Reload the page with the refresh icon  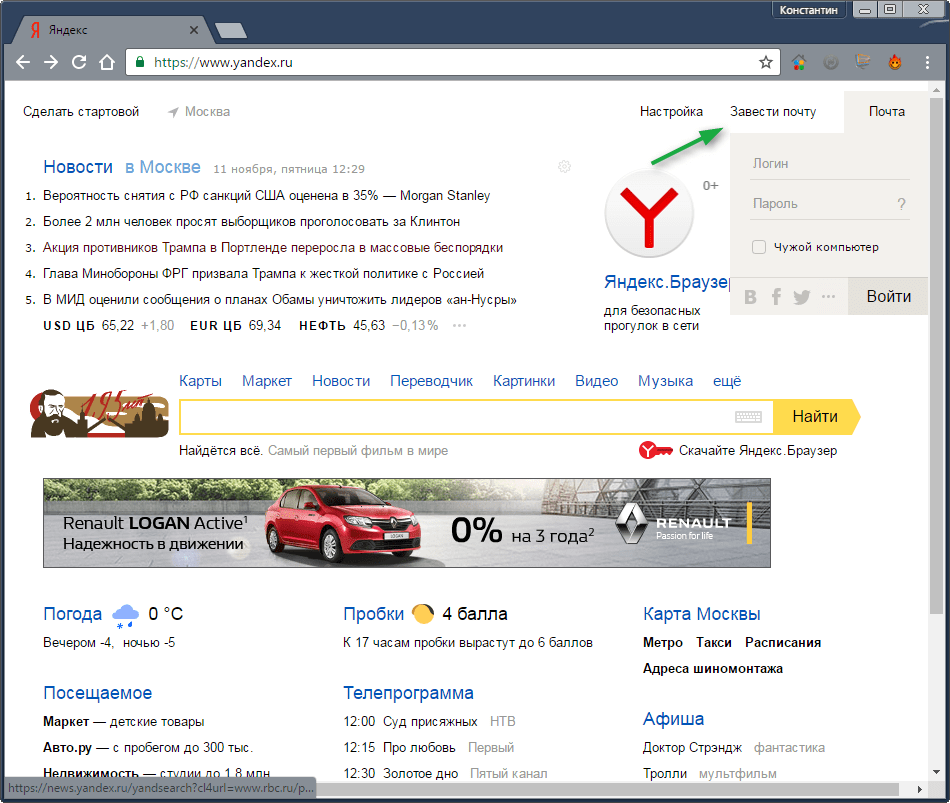(79, 62)
